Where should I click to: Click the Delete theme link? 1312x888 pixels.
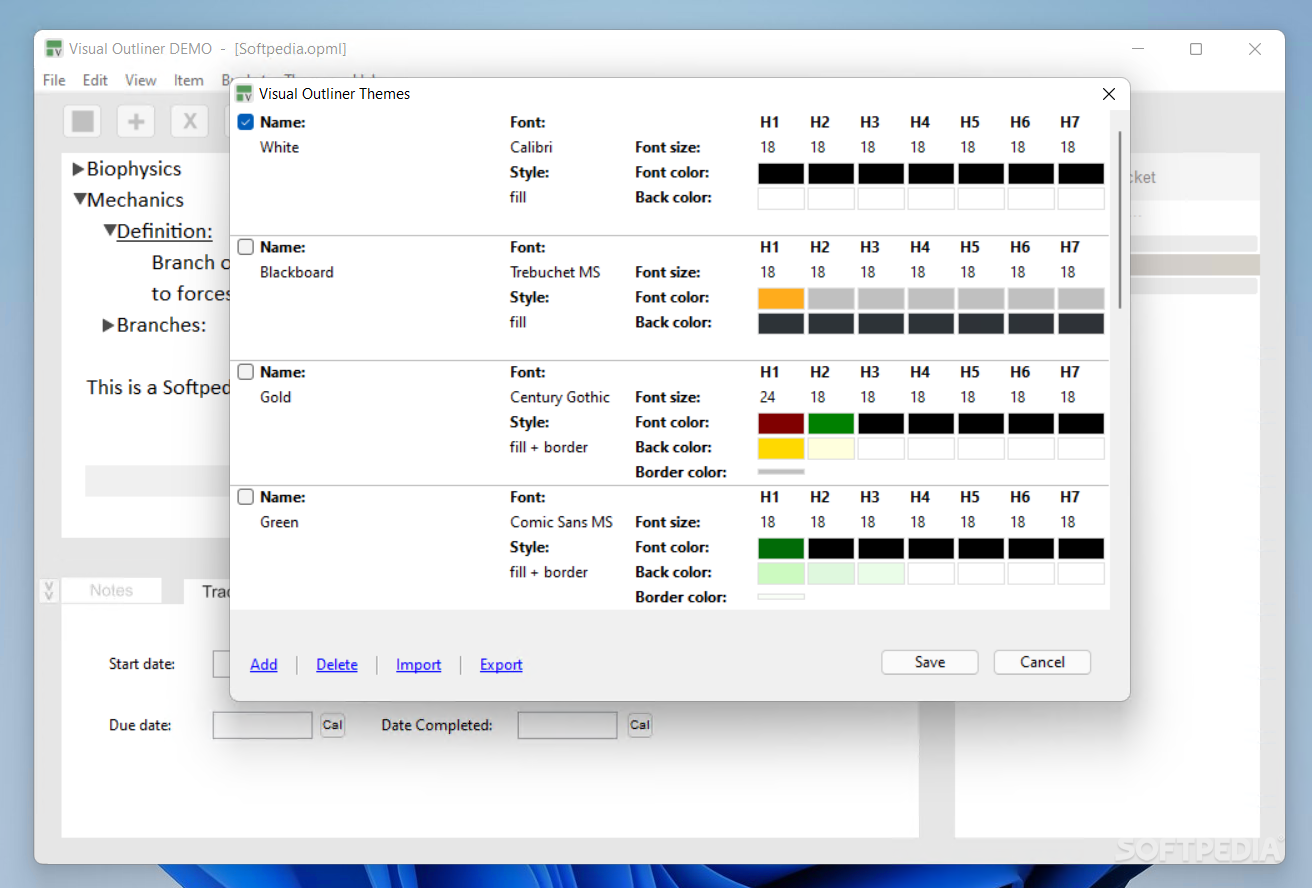337,664
